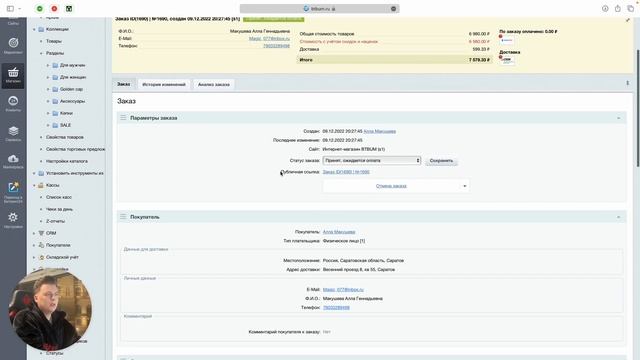Open the Покупатель name link

(x=339, y=232)
